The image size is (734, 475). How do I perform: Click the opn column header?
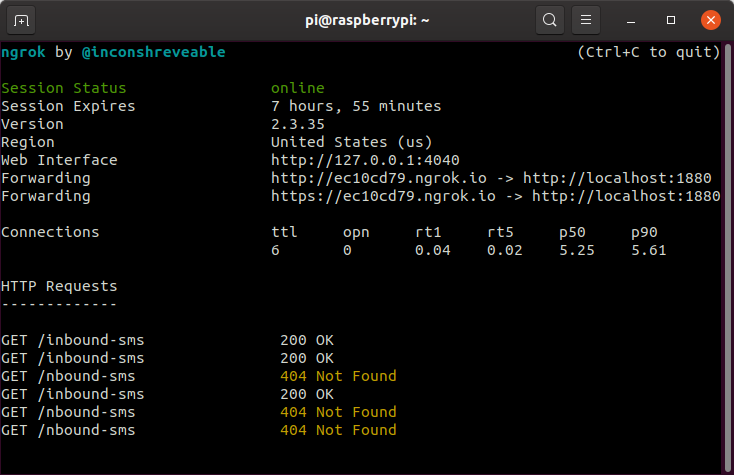point(356,233)
